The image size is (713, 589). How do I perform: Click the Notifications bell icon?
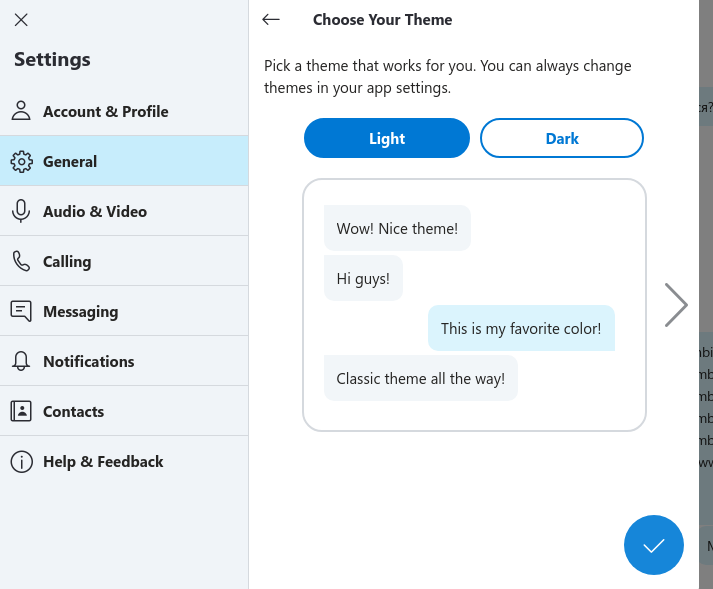tap(21, 361)
